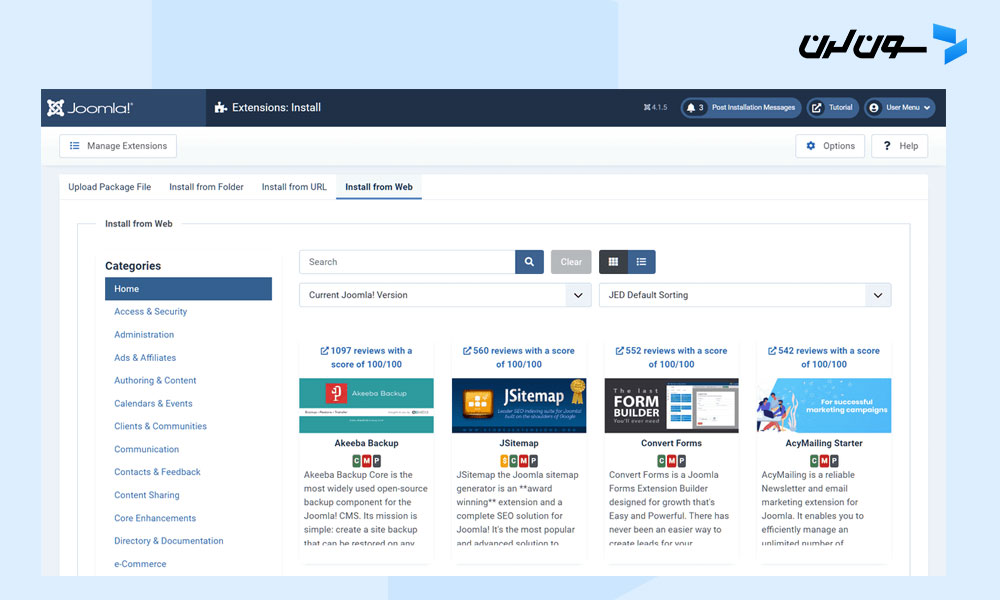The width and height of the screenshot is (1000, 600).
Task: Open Content Sharing category
Action: click(x=147, y=495)
